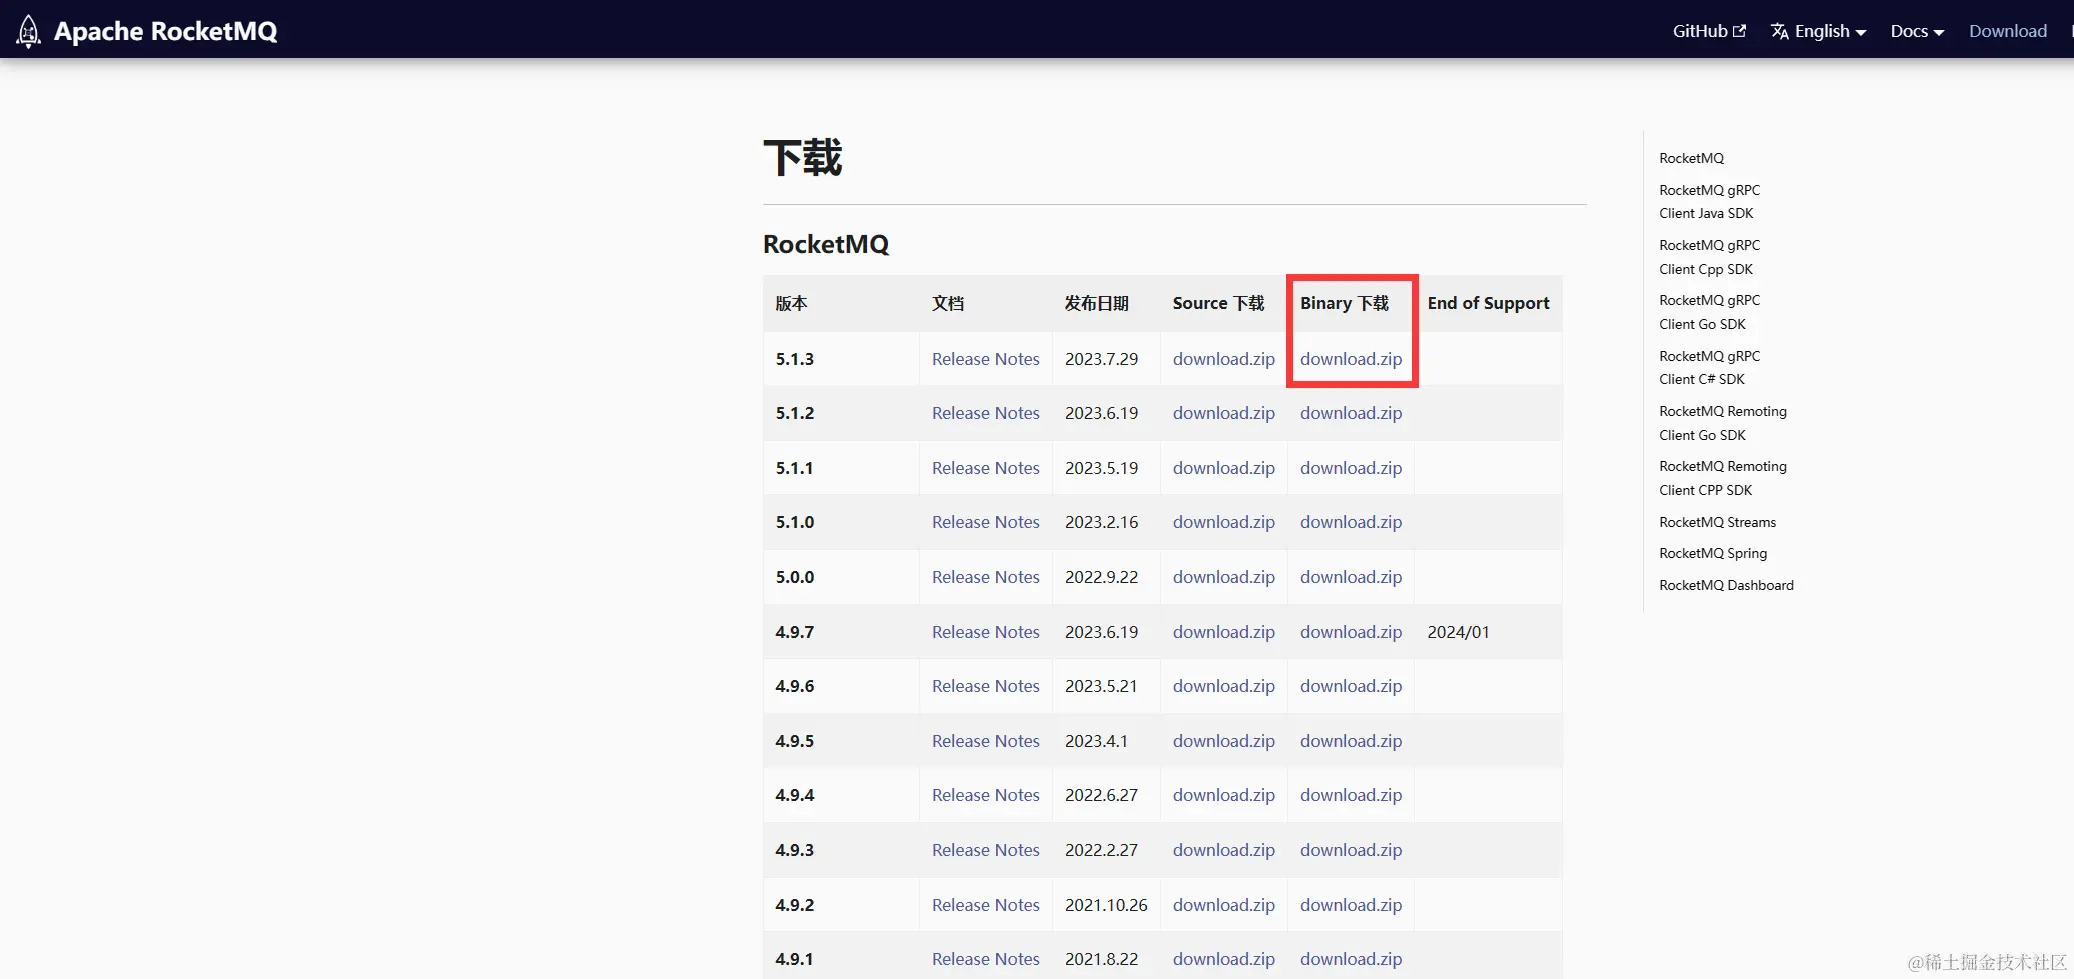This screenshot has height=979, width=2074.
Task: Download source zip for version 4.9.1
Action: [1224, 959]
